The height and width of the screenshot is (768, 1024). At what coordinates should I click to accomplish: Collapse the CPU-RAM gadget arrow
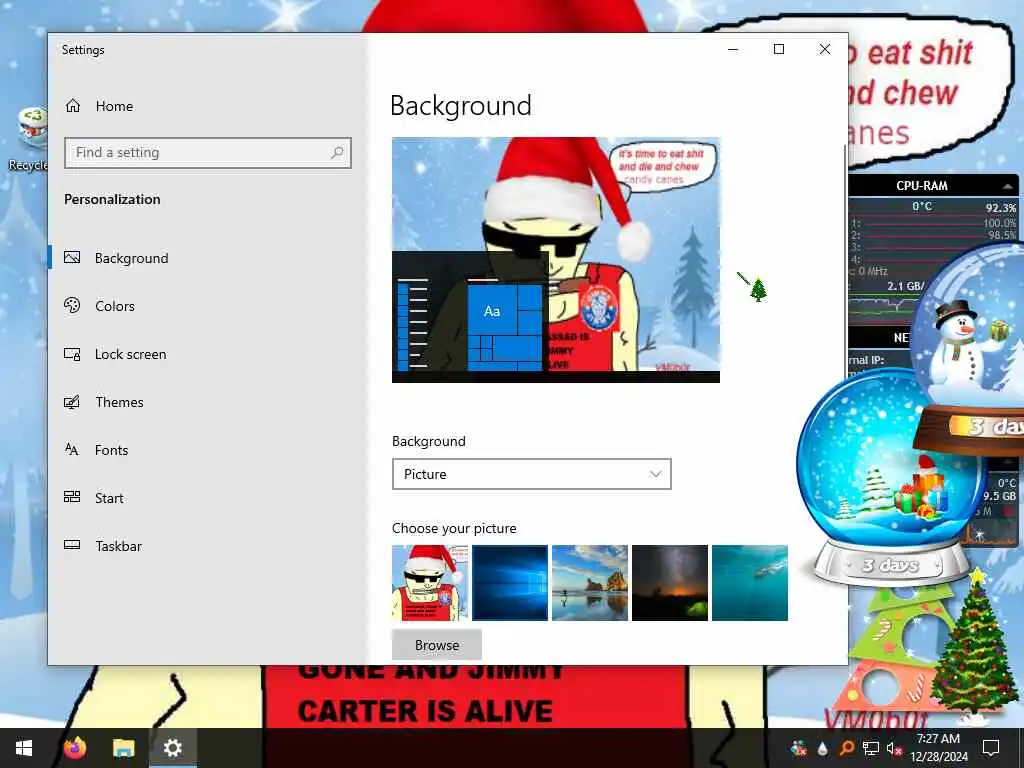click(x=1007, y=186)
